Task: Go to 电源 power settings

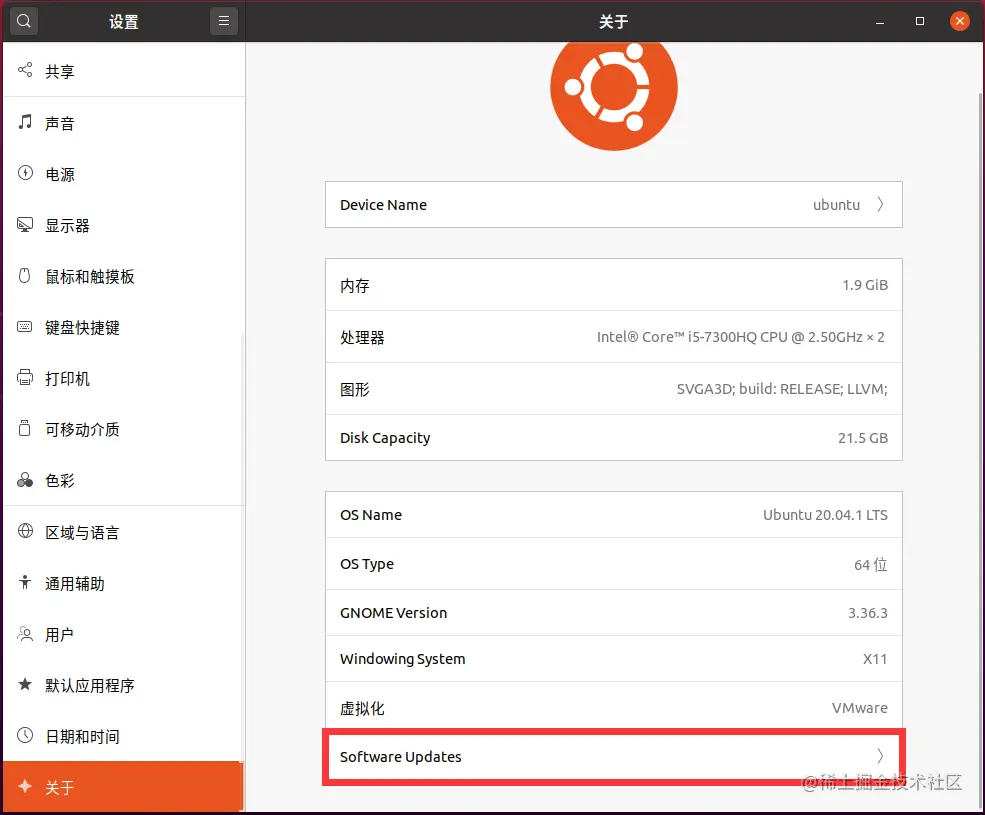Action: (124, 174)
